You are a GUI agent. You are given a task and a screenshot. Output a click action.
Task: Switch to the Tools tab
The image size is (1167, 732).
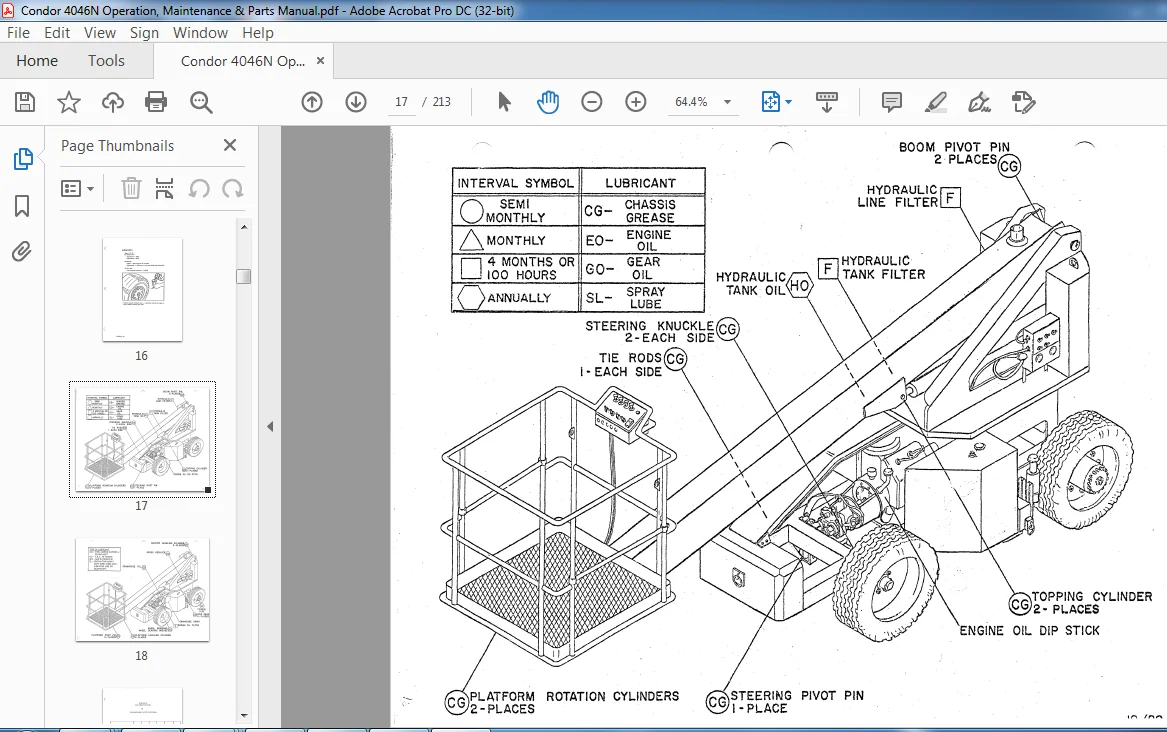coord(106,61)
